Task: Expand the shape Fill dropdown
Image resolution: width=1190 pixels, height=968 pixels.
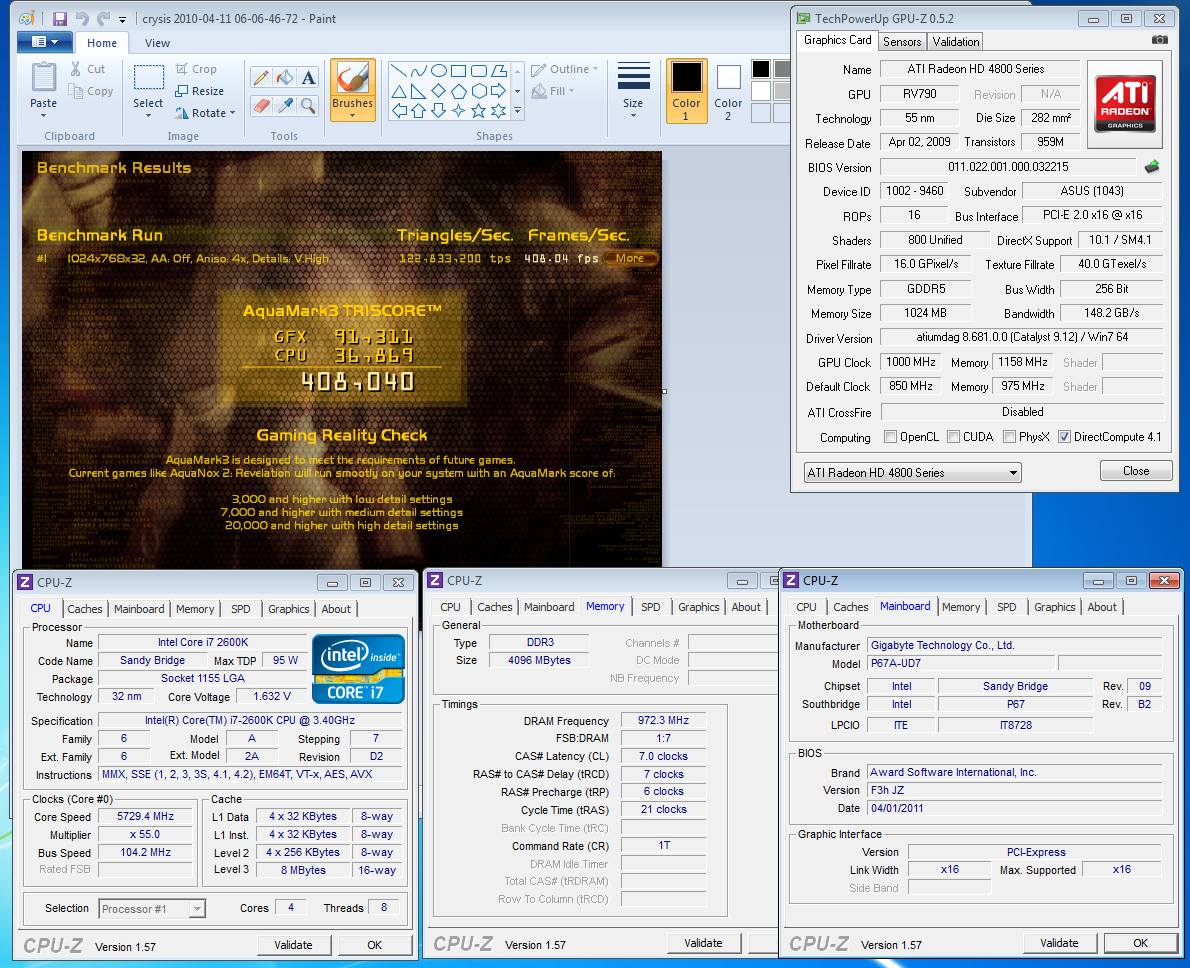Action: 571,91
